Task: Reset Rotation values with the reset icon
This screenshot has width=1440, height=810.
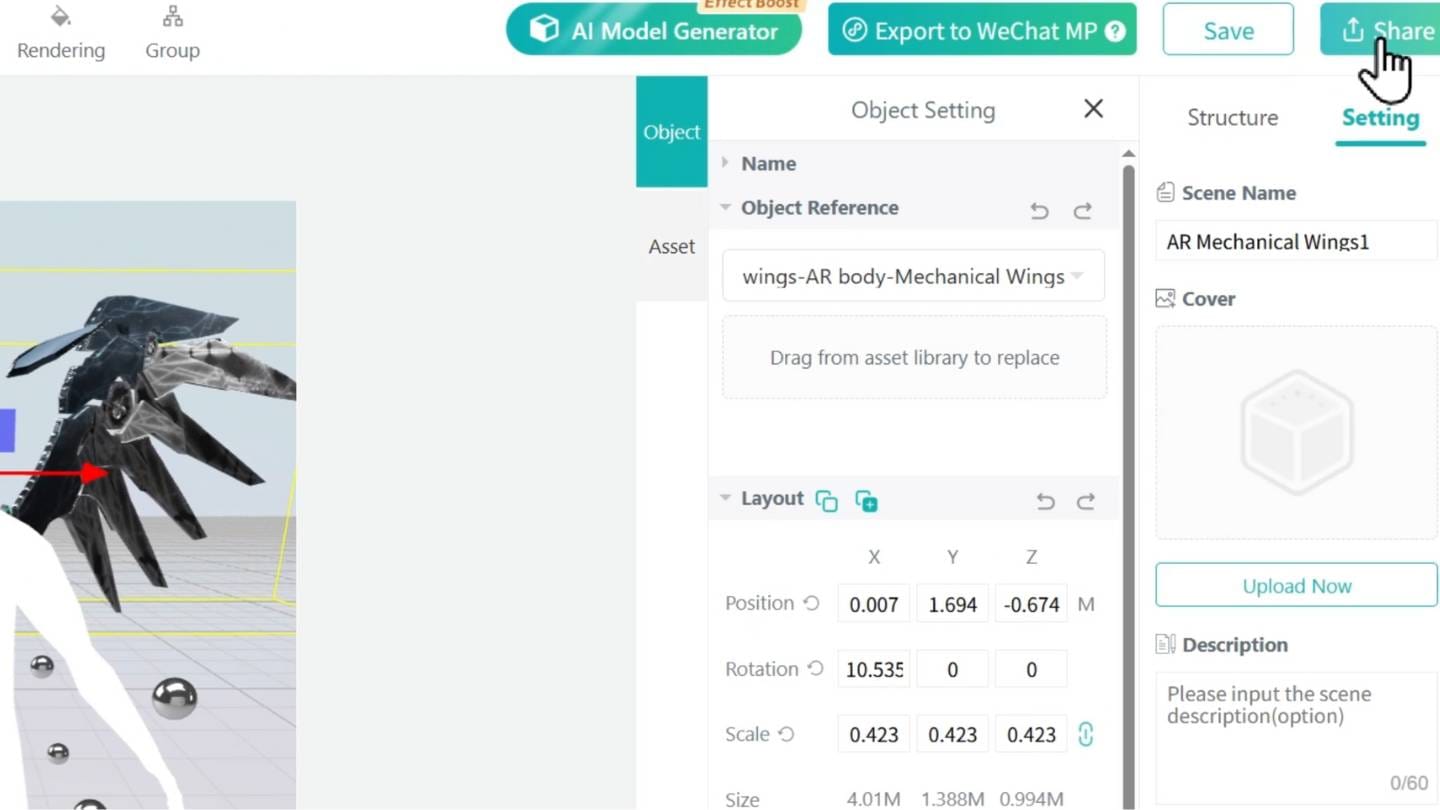Action: click(x=815, y=668)
